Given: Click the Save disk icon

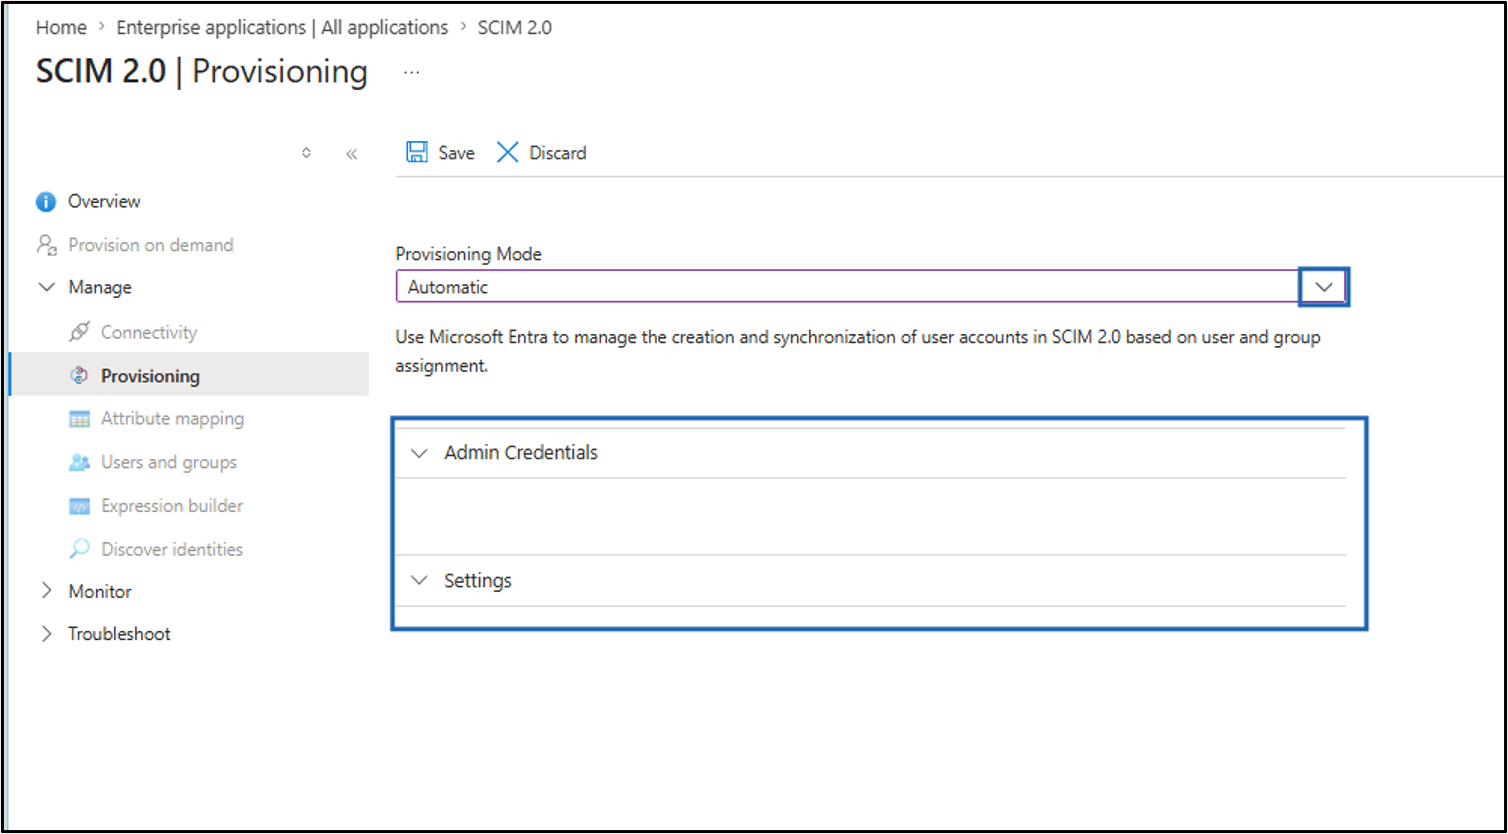Looking at the screenshot, I should point(417,152).
